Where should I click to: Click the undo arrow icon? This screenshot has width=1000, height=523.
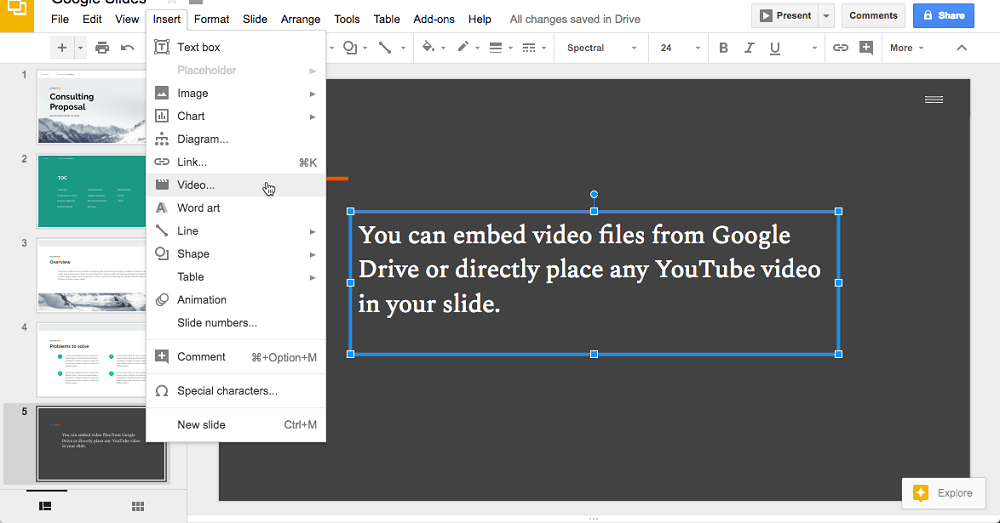tap(128, 48)
